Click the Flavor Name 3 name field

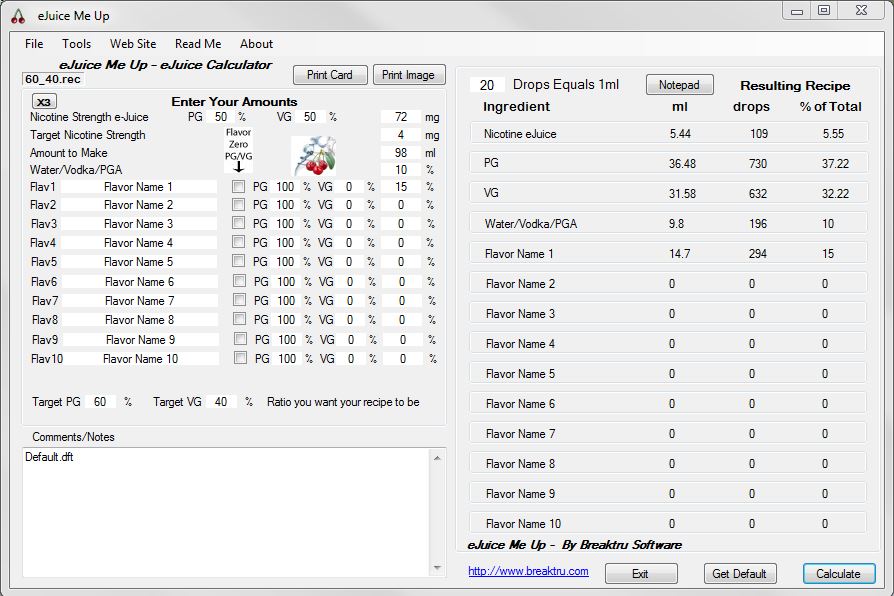pos(139,224)
